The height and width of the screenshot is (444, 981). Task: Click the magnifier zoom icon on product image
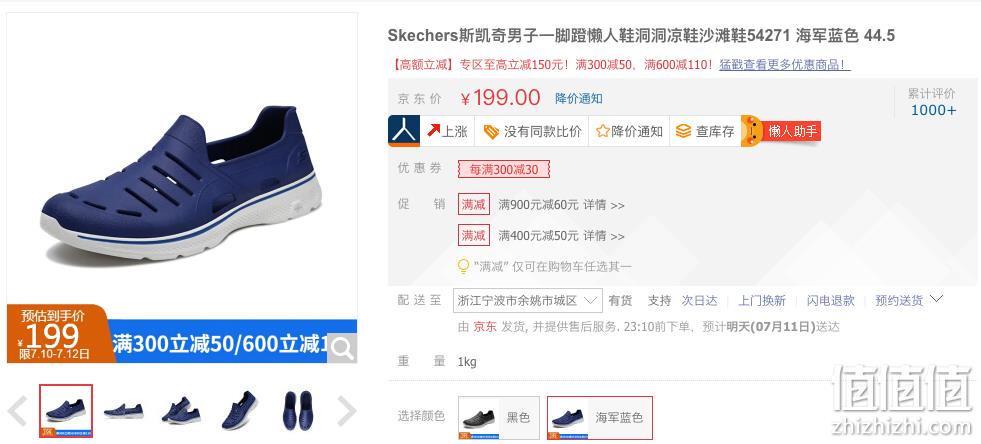[342, 348]
